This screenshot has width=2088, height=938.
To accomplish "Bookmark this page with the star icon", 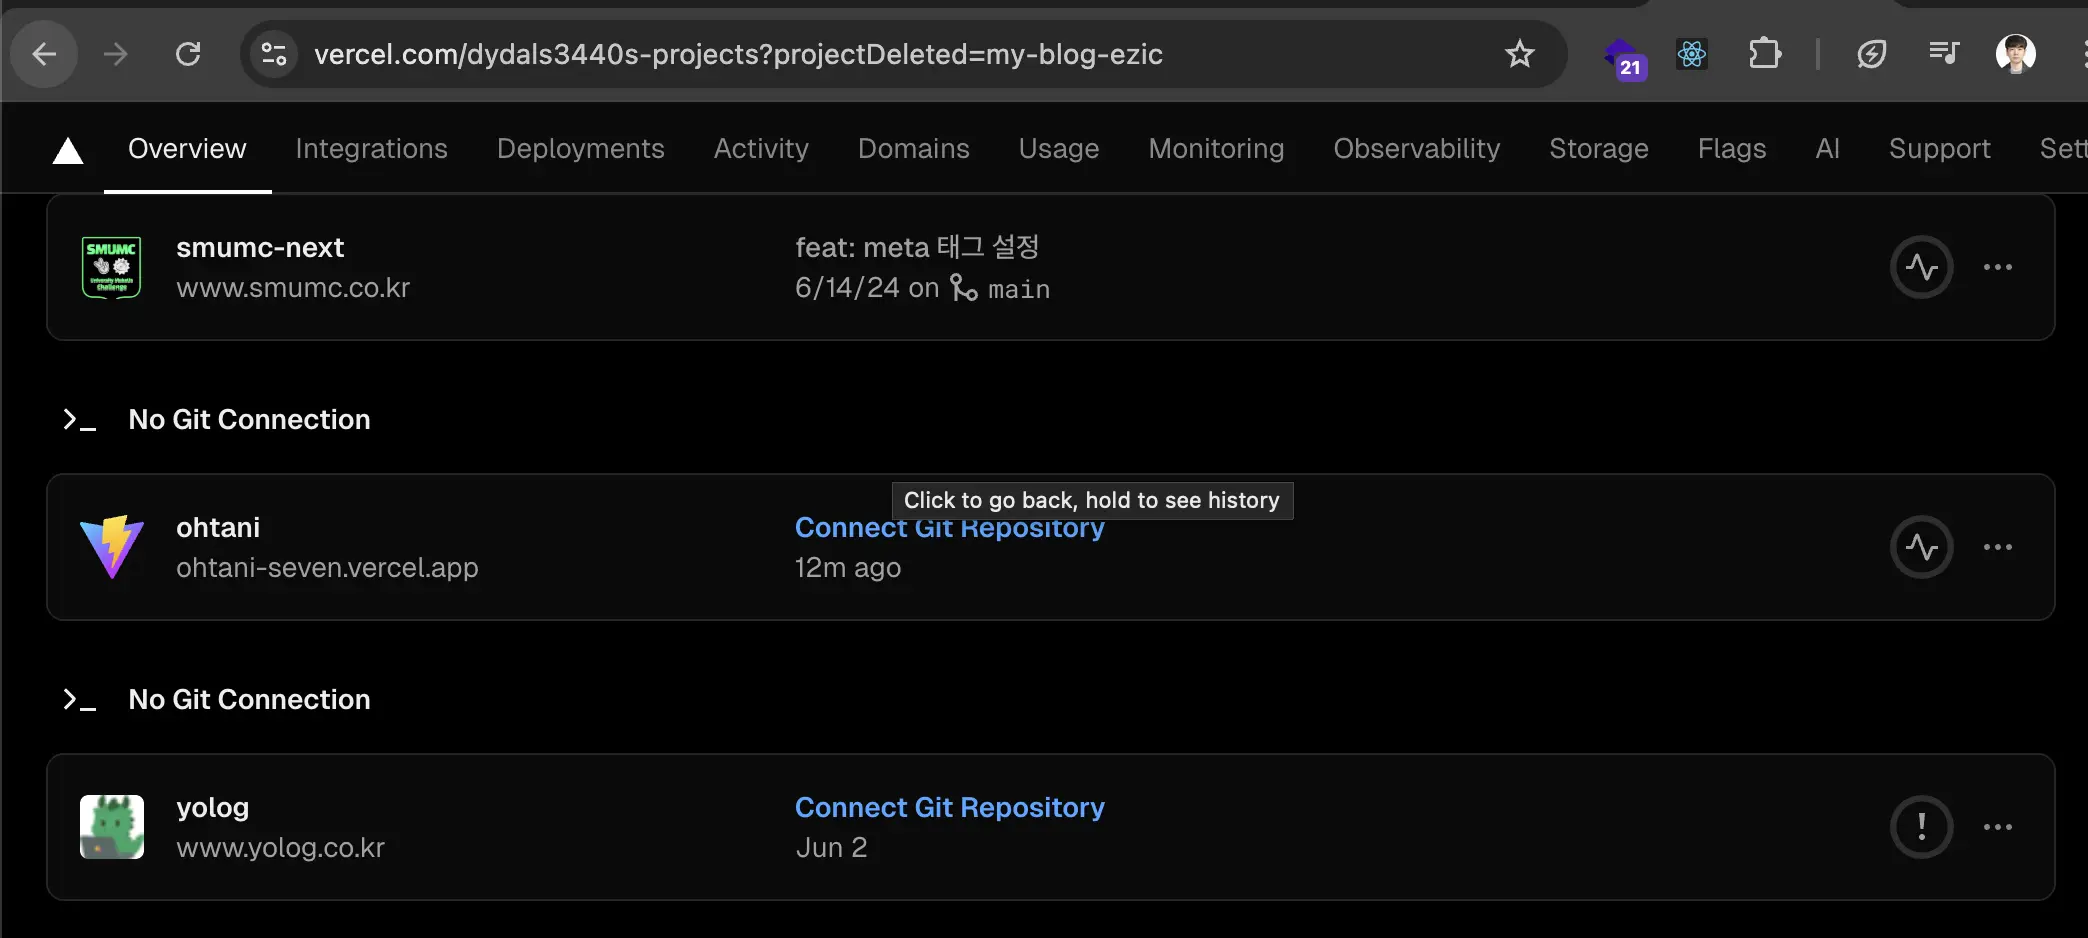I will (x=1519, y=54).
